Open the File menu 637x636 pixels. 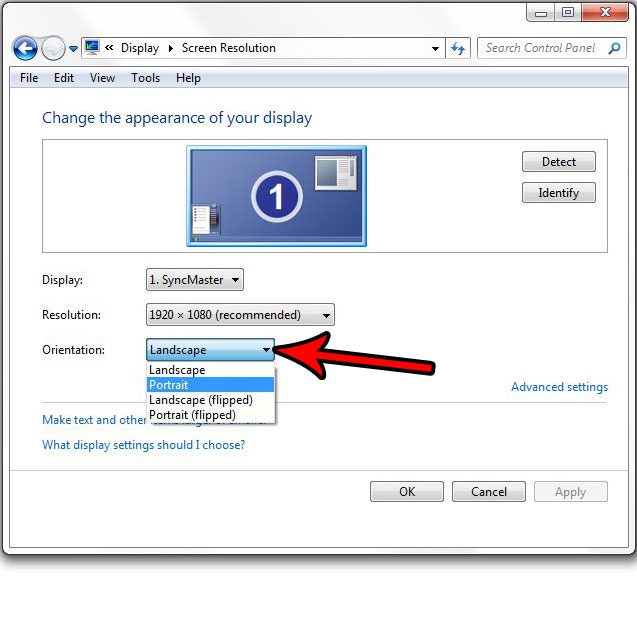click(29, 78)
